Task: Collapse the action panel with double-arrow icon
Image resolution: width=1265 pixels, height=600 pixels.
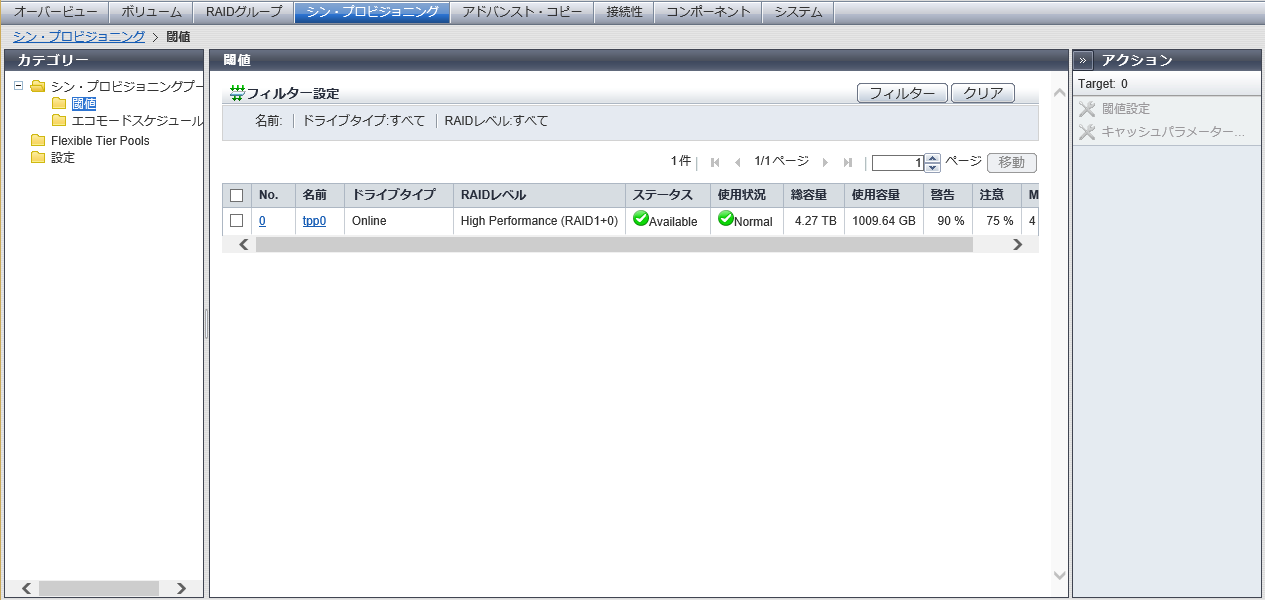Action: [1084, 60]
